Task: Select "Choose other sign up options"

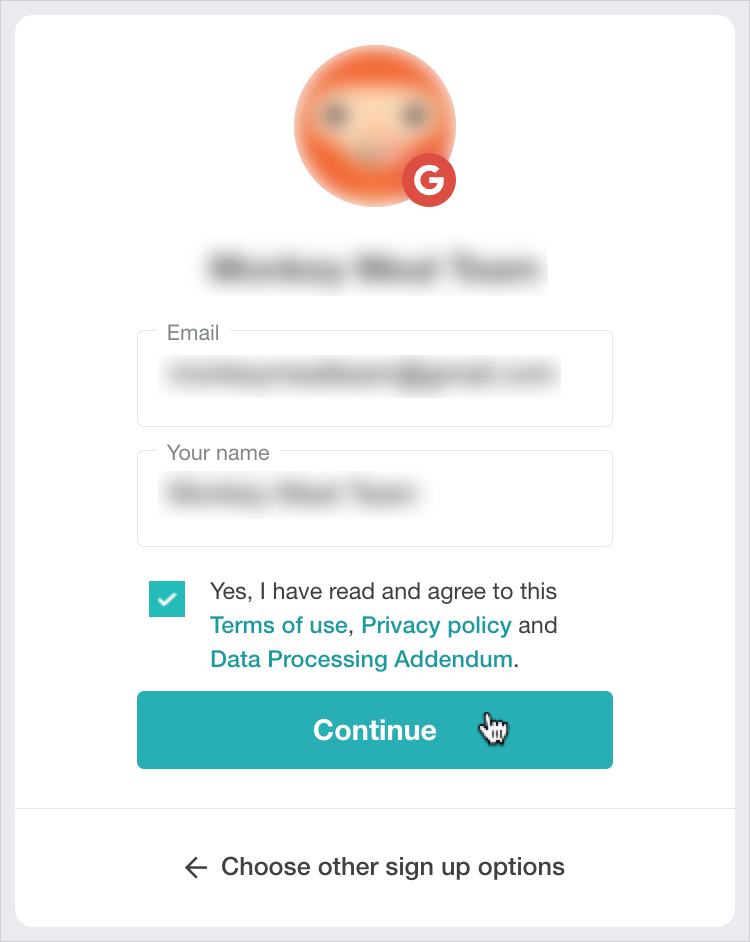Action: (392, 867)
